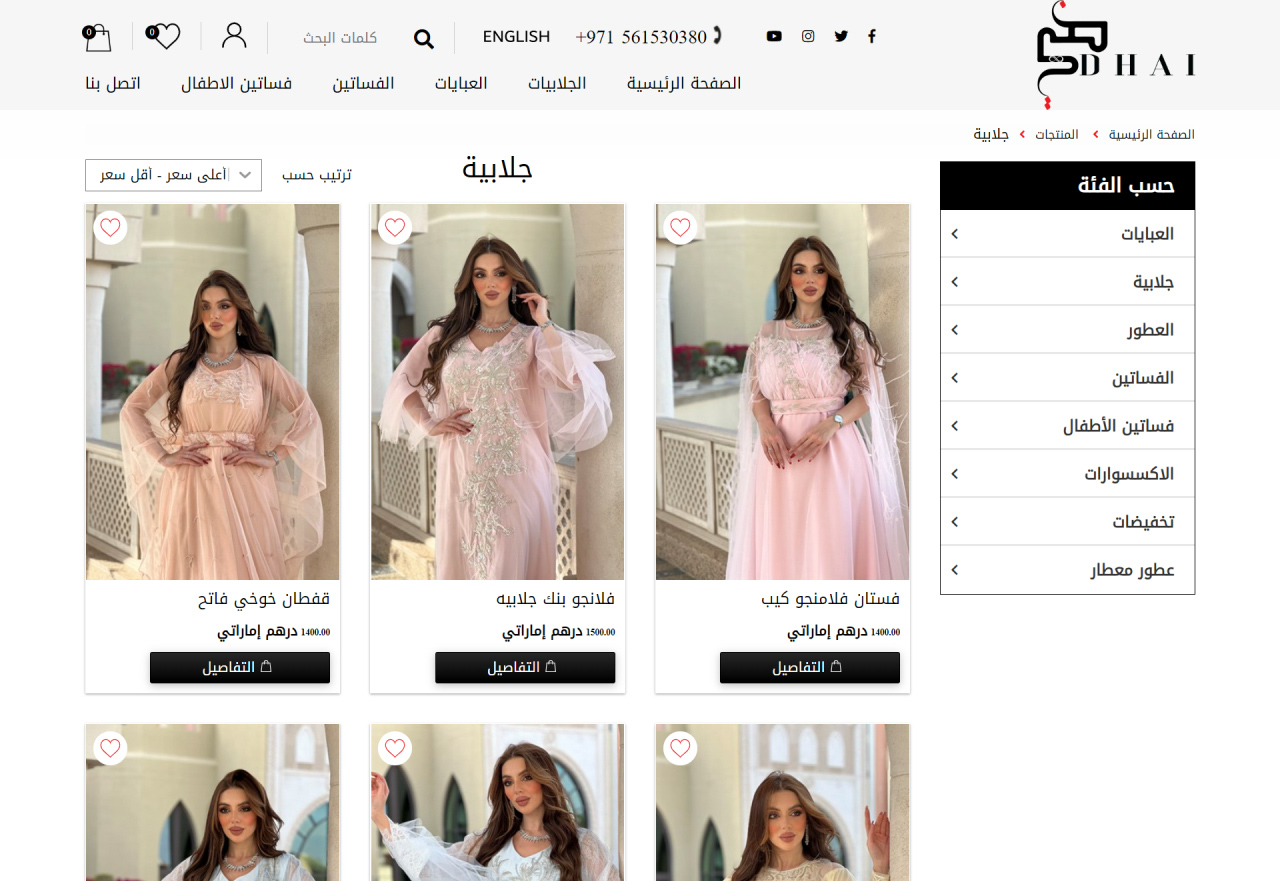Expand the عطور معطار category chevron
1280x881 pixels.
[954, 570]
